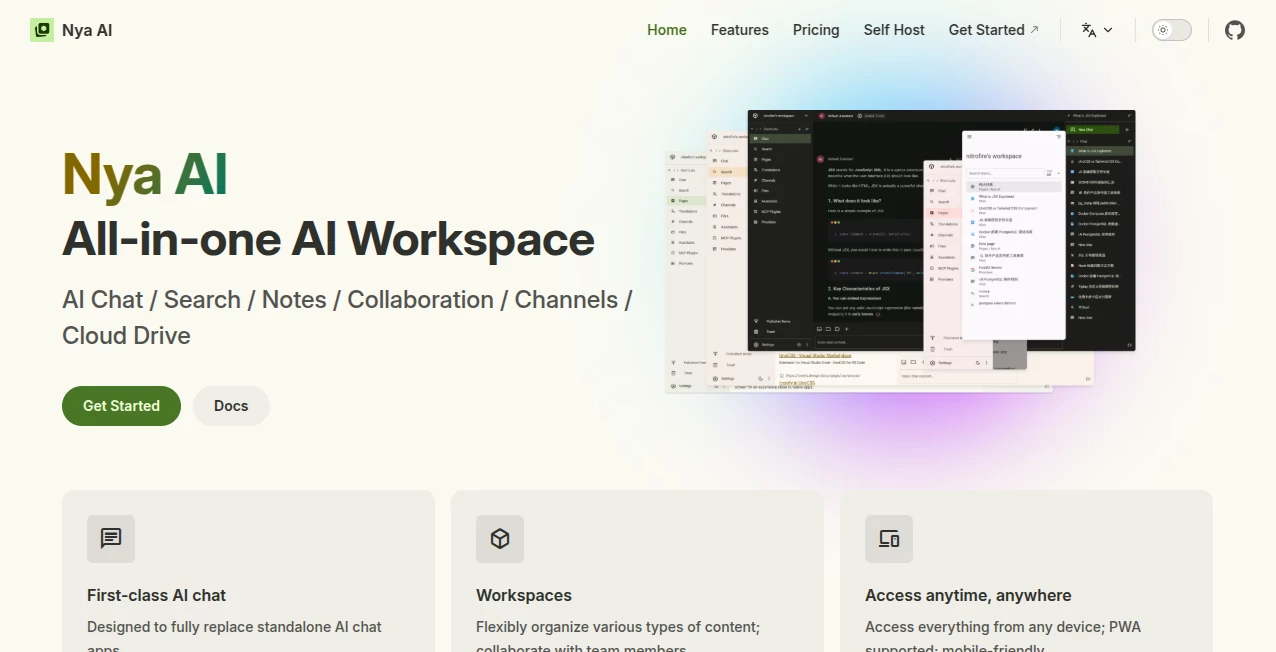Click the Docs button

(x=231, y=406)
